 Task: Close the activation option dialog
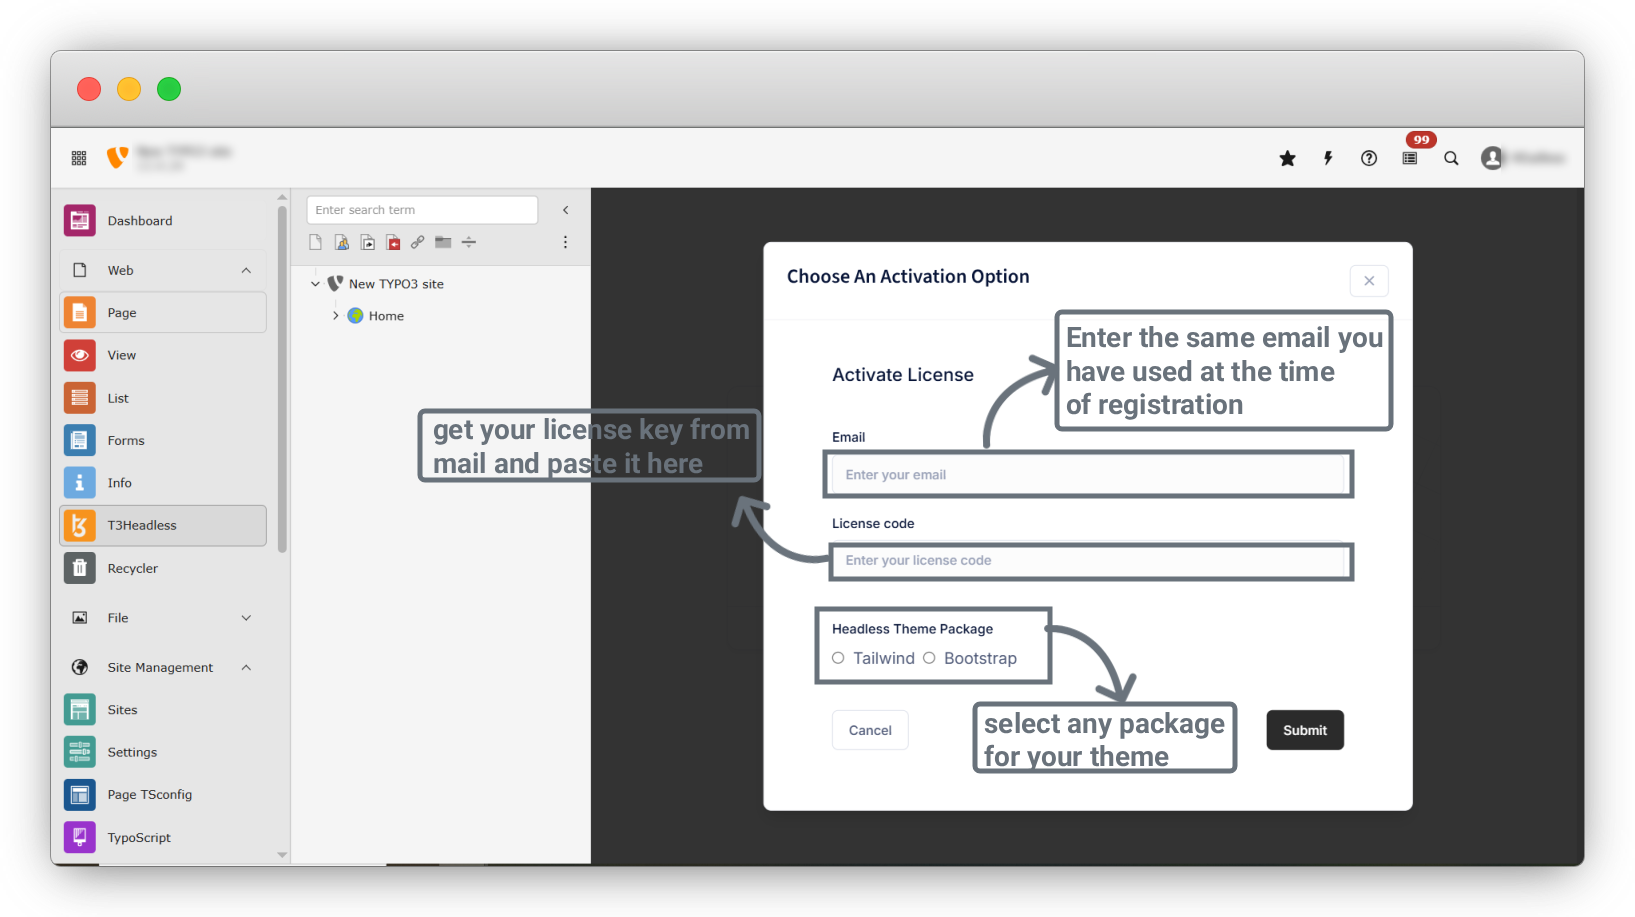[1369, 281]
